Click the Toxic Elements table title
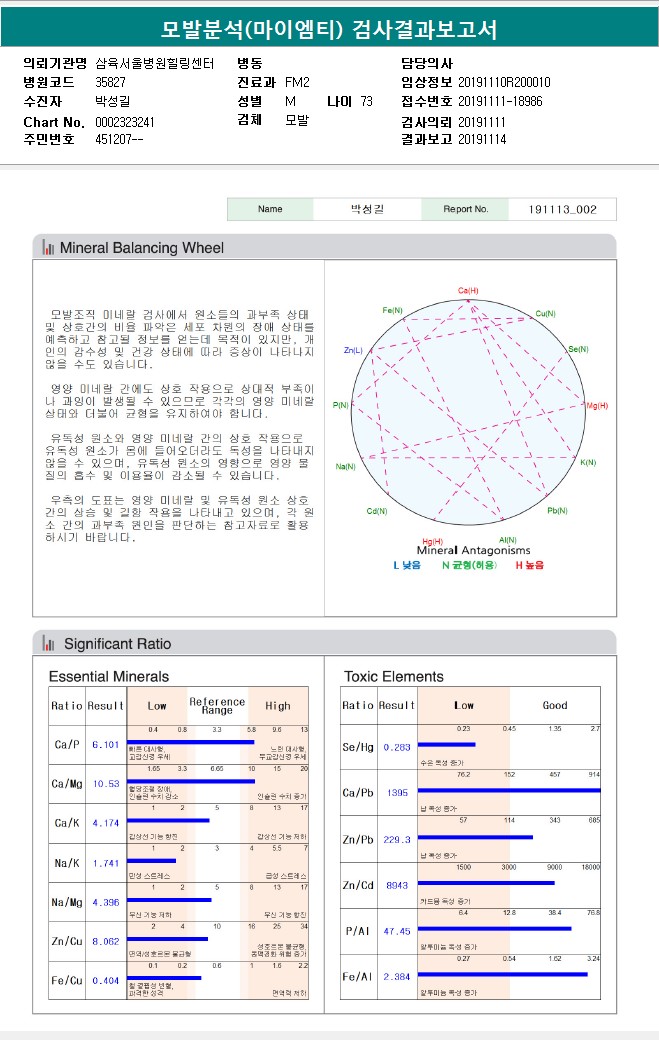The height and width of the screenshot is (1040, 659). 394,676
